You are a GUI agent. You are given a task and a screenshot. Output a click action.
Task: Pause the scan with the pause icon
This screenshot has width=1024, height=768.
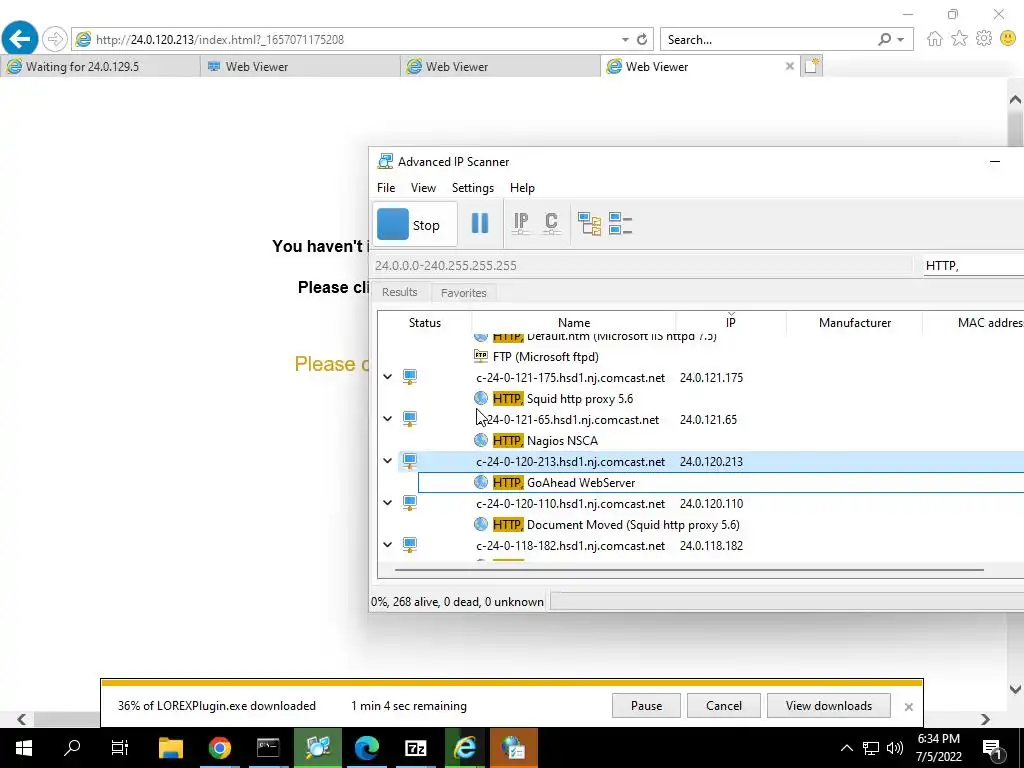pyautogui.click(x=480, y=223)
